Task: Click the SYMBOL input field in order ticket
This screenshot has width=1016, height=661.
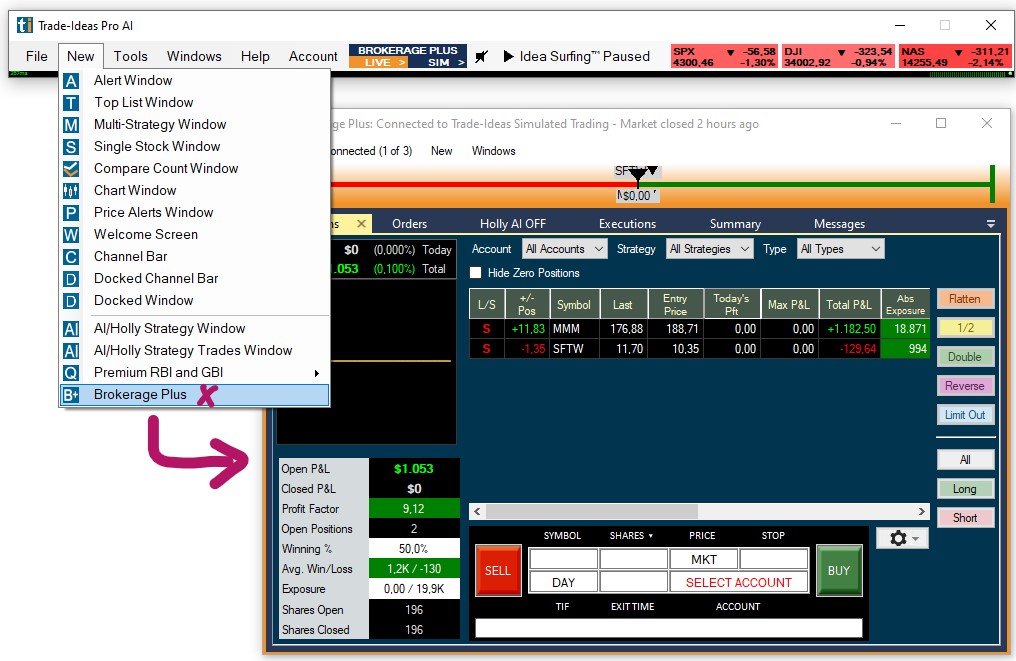Action: [563, 559]
